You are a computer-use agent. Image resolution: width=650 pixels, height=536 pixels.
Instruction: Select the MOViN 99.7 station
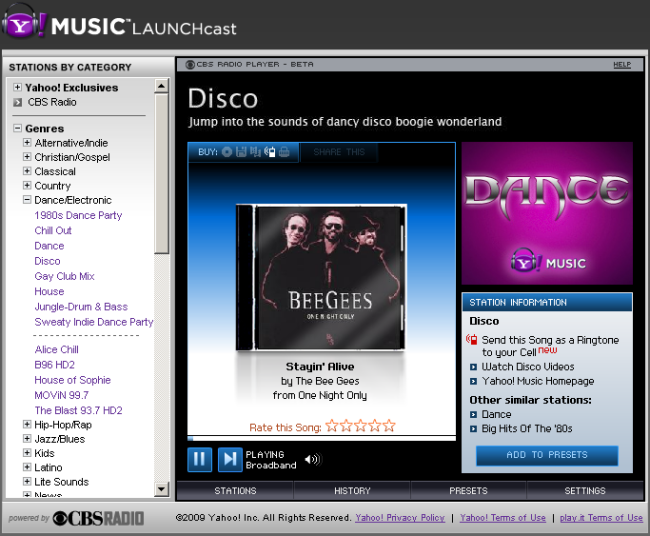[61, 395]
